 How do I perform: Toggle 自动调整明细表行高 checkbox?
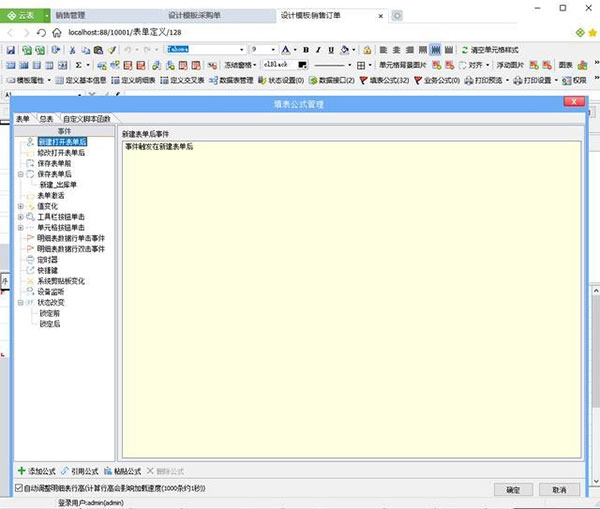pyautogui.click(x=21, y=488)
